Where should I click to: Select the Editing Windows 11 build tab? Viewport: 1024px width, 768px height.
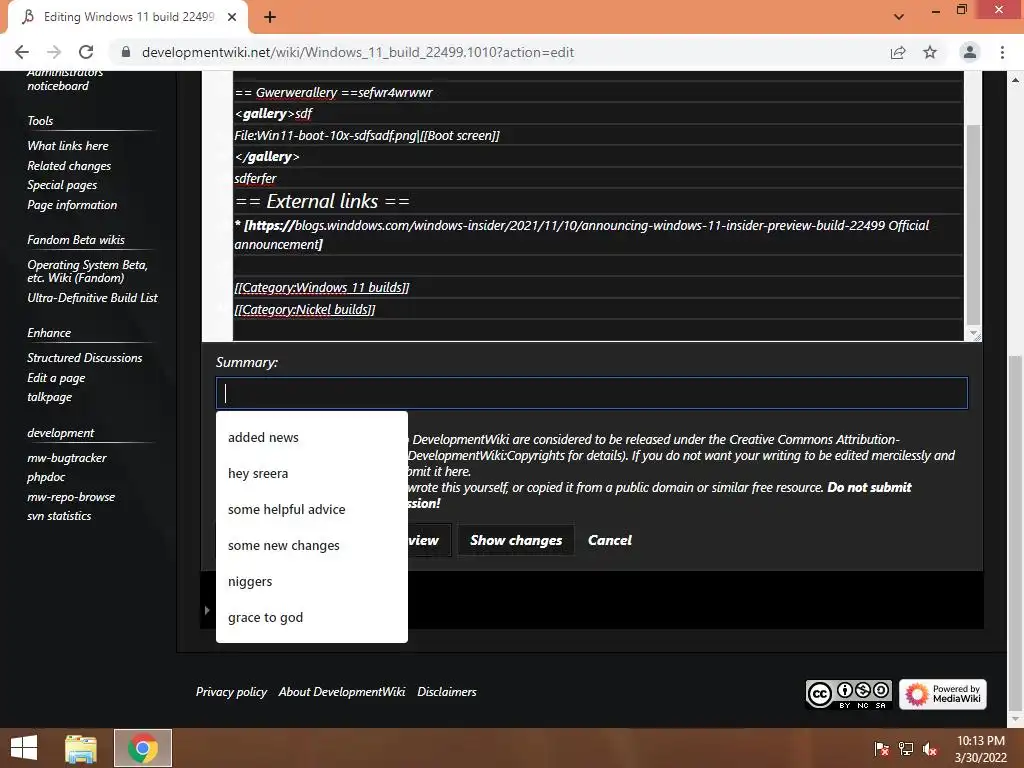pyautogui.click(x=129, y=17)
